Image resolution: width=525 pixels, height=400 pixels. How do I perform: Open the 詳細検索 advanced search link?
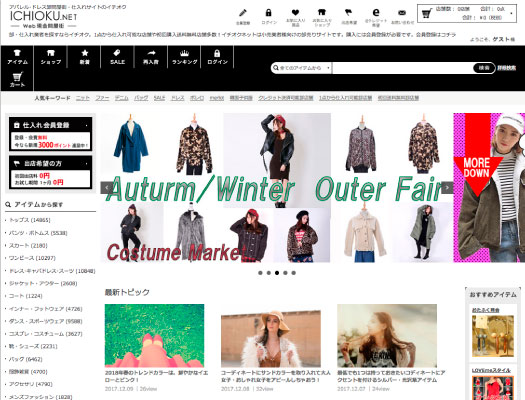tap(507, 68)
